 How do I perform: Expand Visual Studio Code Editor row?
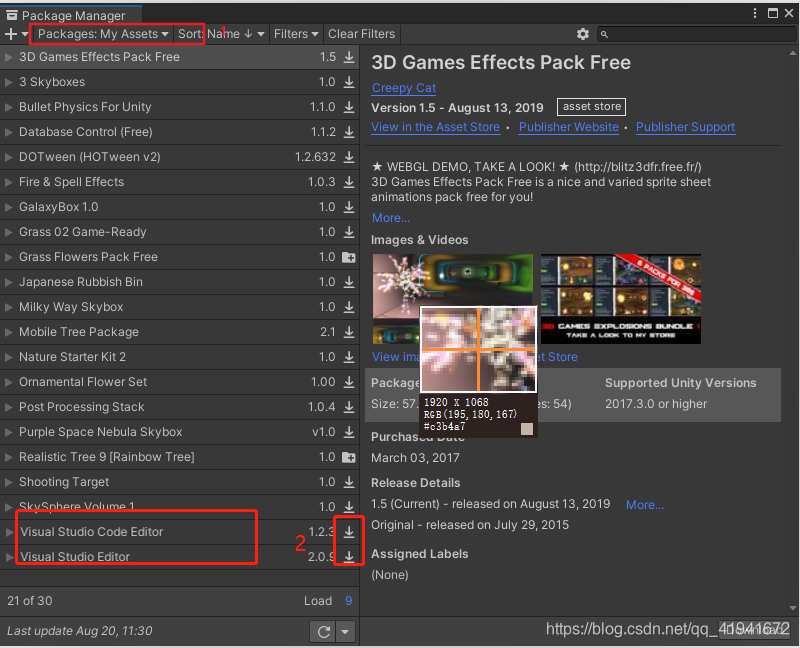click(x=8, y=532)
